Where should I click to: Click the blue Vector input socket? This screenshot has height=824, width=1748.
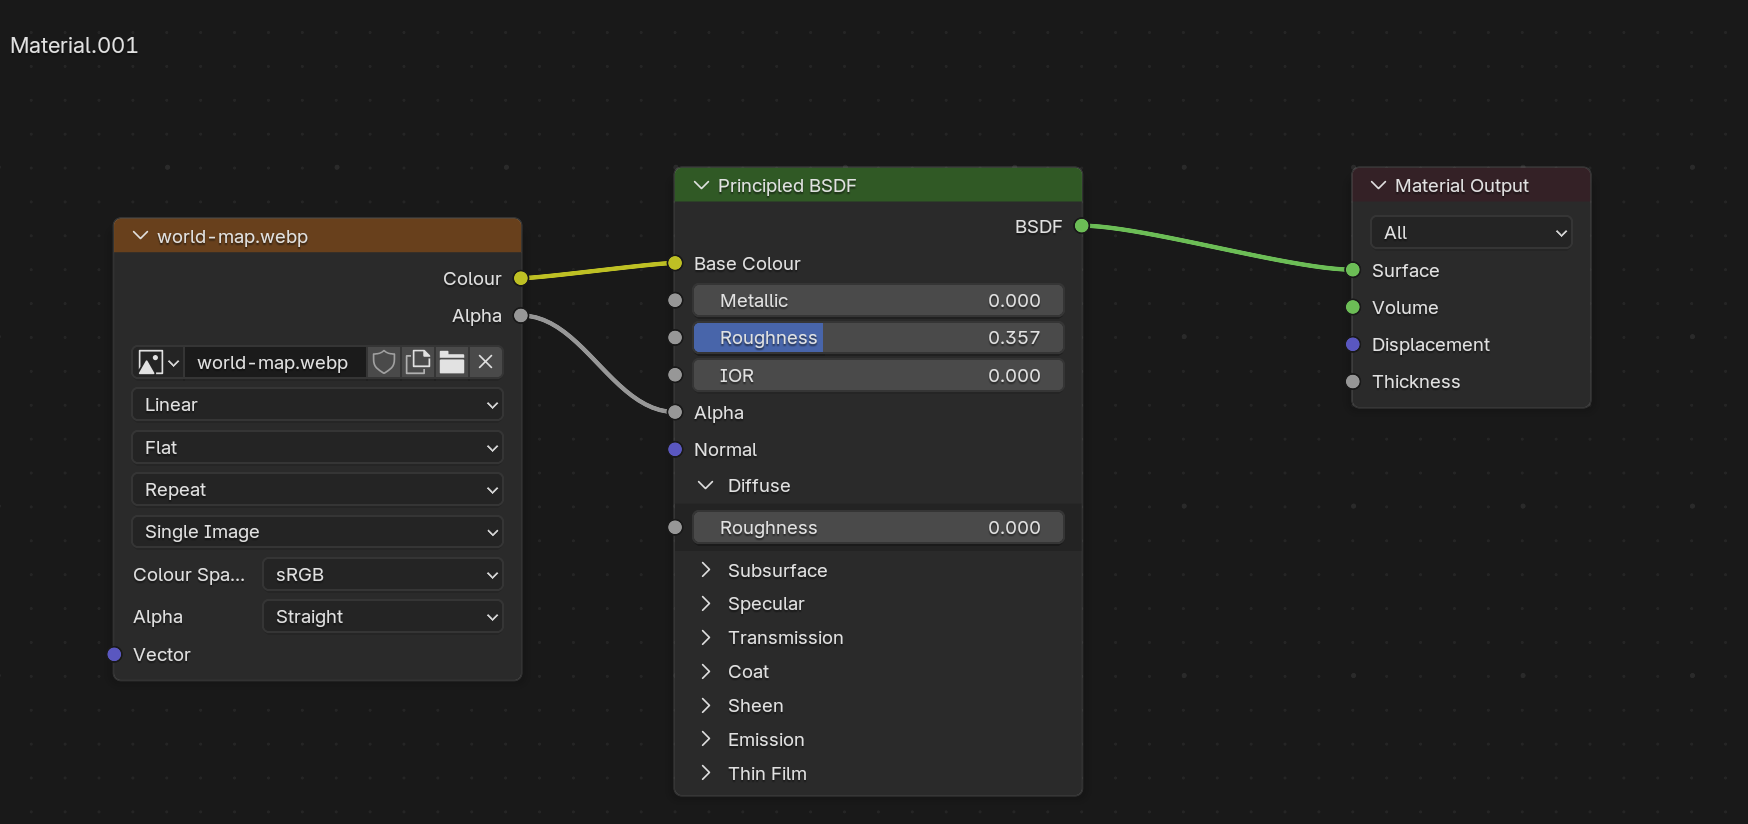tap(114, 655)
